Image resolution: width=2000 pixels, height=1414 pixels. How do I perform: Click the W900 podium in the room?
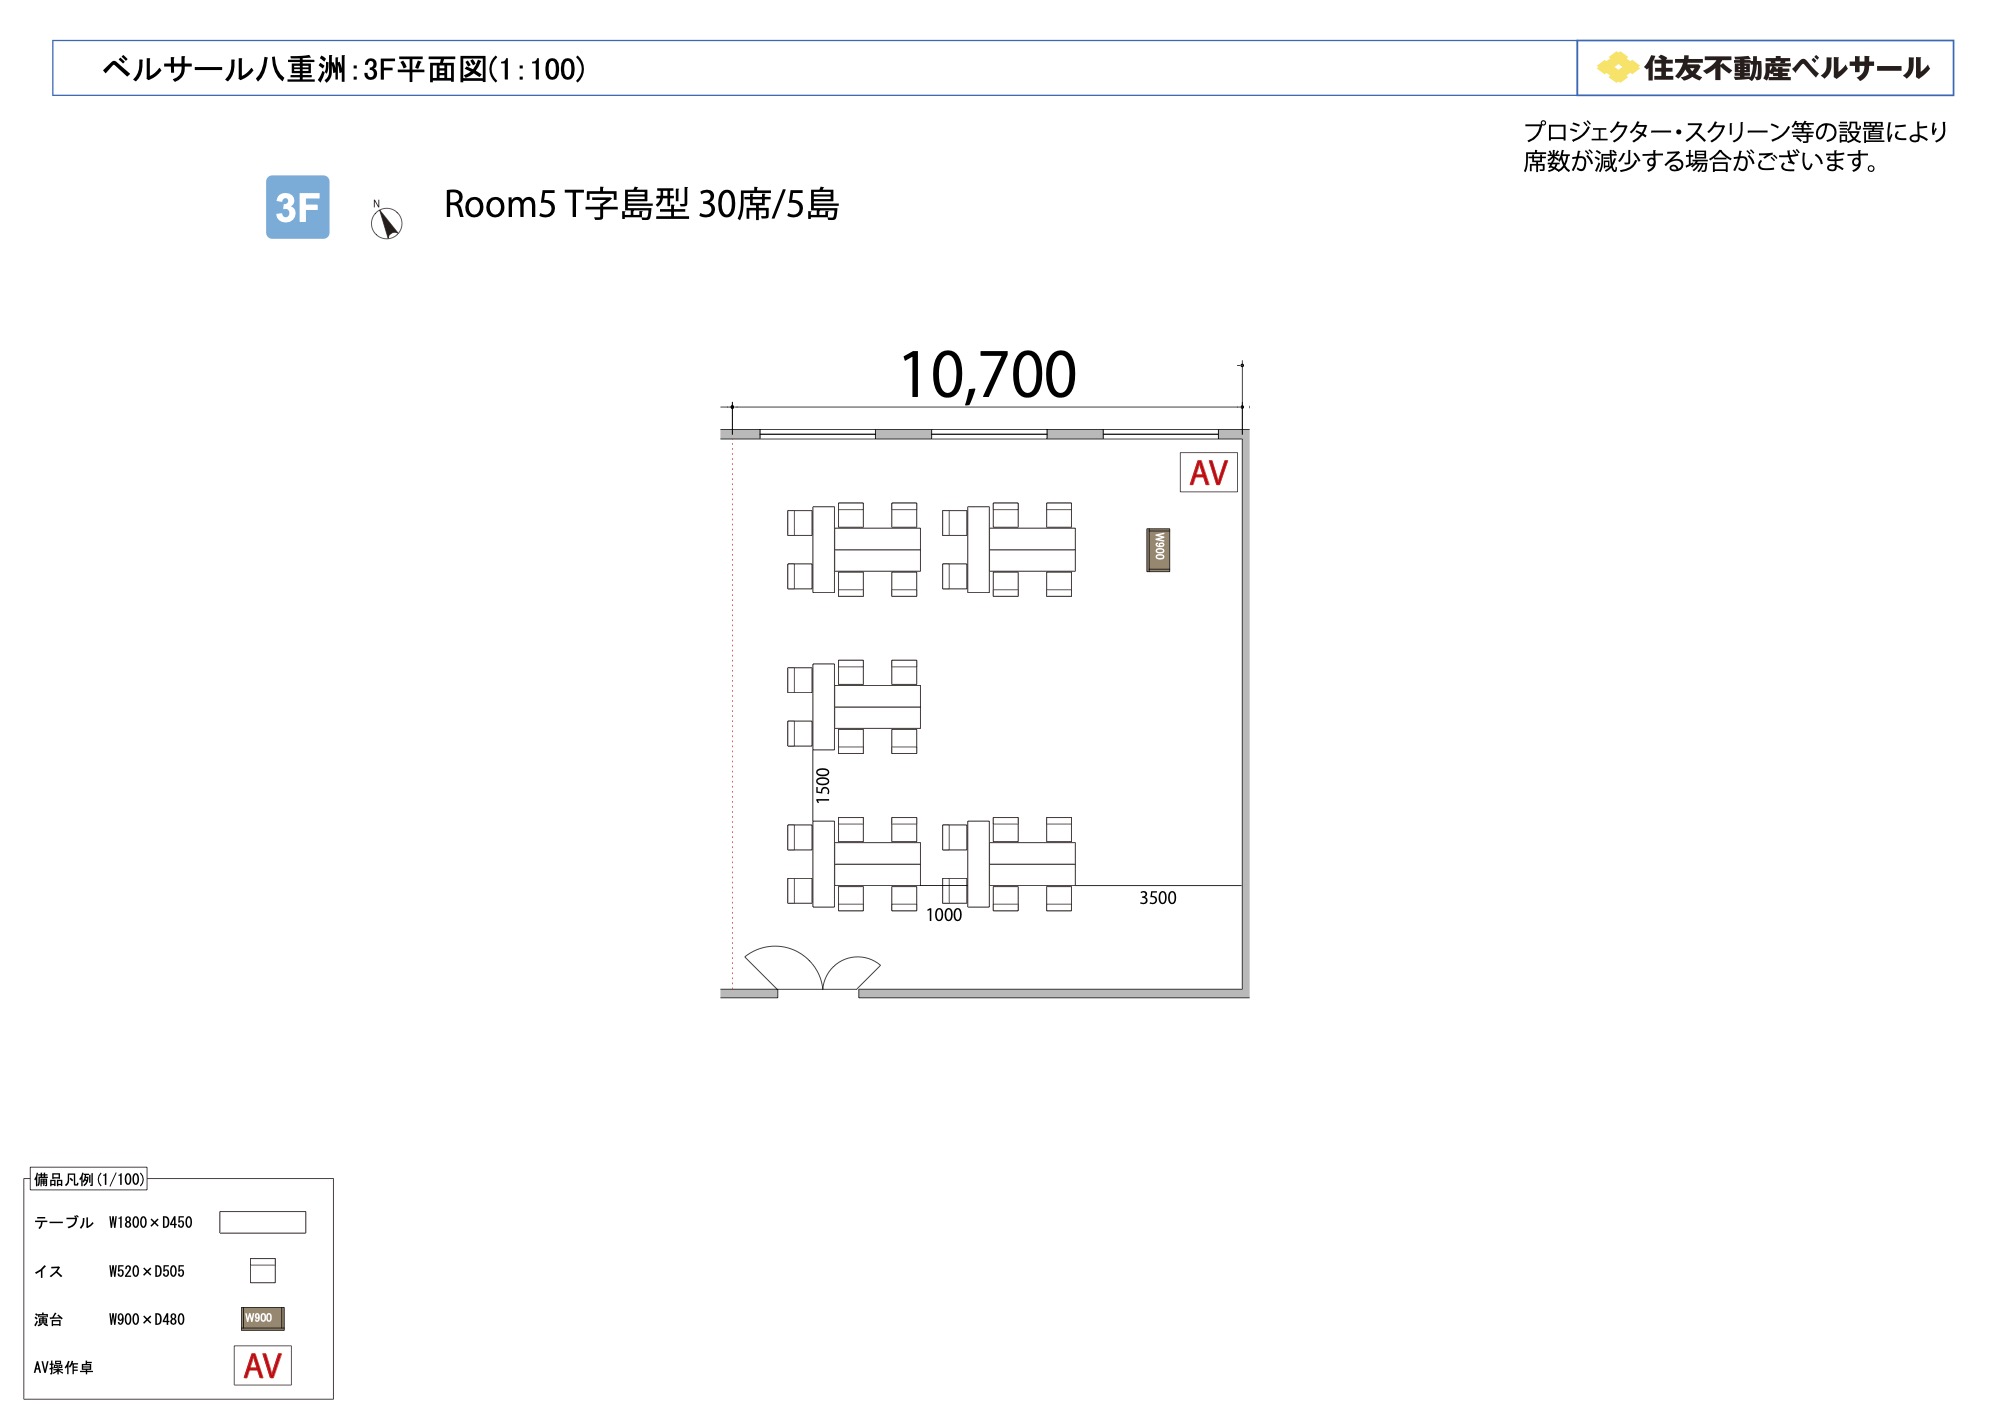pyautogui.click(x=1158, y=550)
